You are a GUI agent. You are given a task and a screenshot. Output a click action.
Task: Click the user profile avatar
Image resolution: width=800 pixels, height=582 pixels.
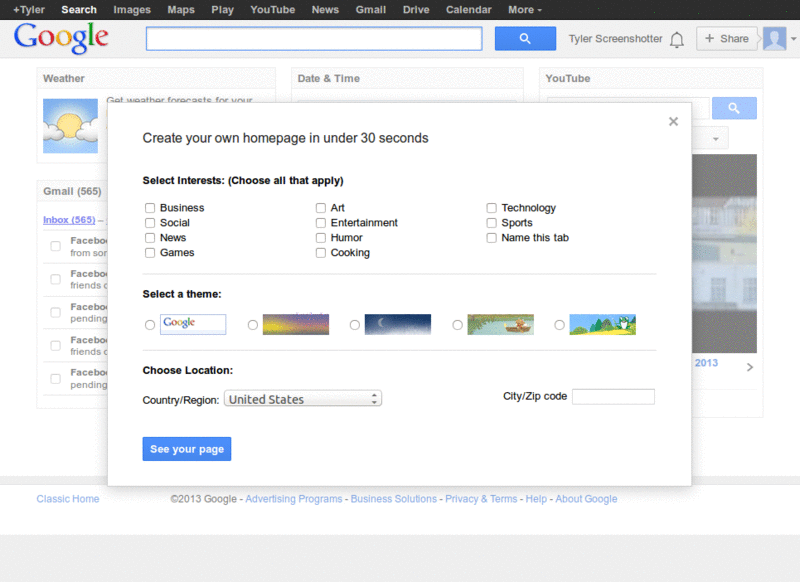(774, 39)
